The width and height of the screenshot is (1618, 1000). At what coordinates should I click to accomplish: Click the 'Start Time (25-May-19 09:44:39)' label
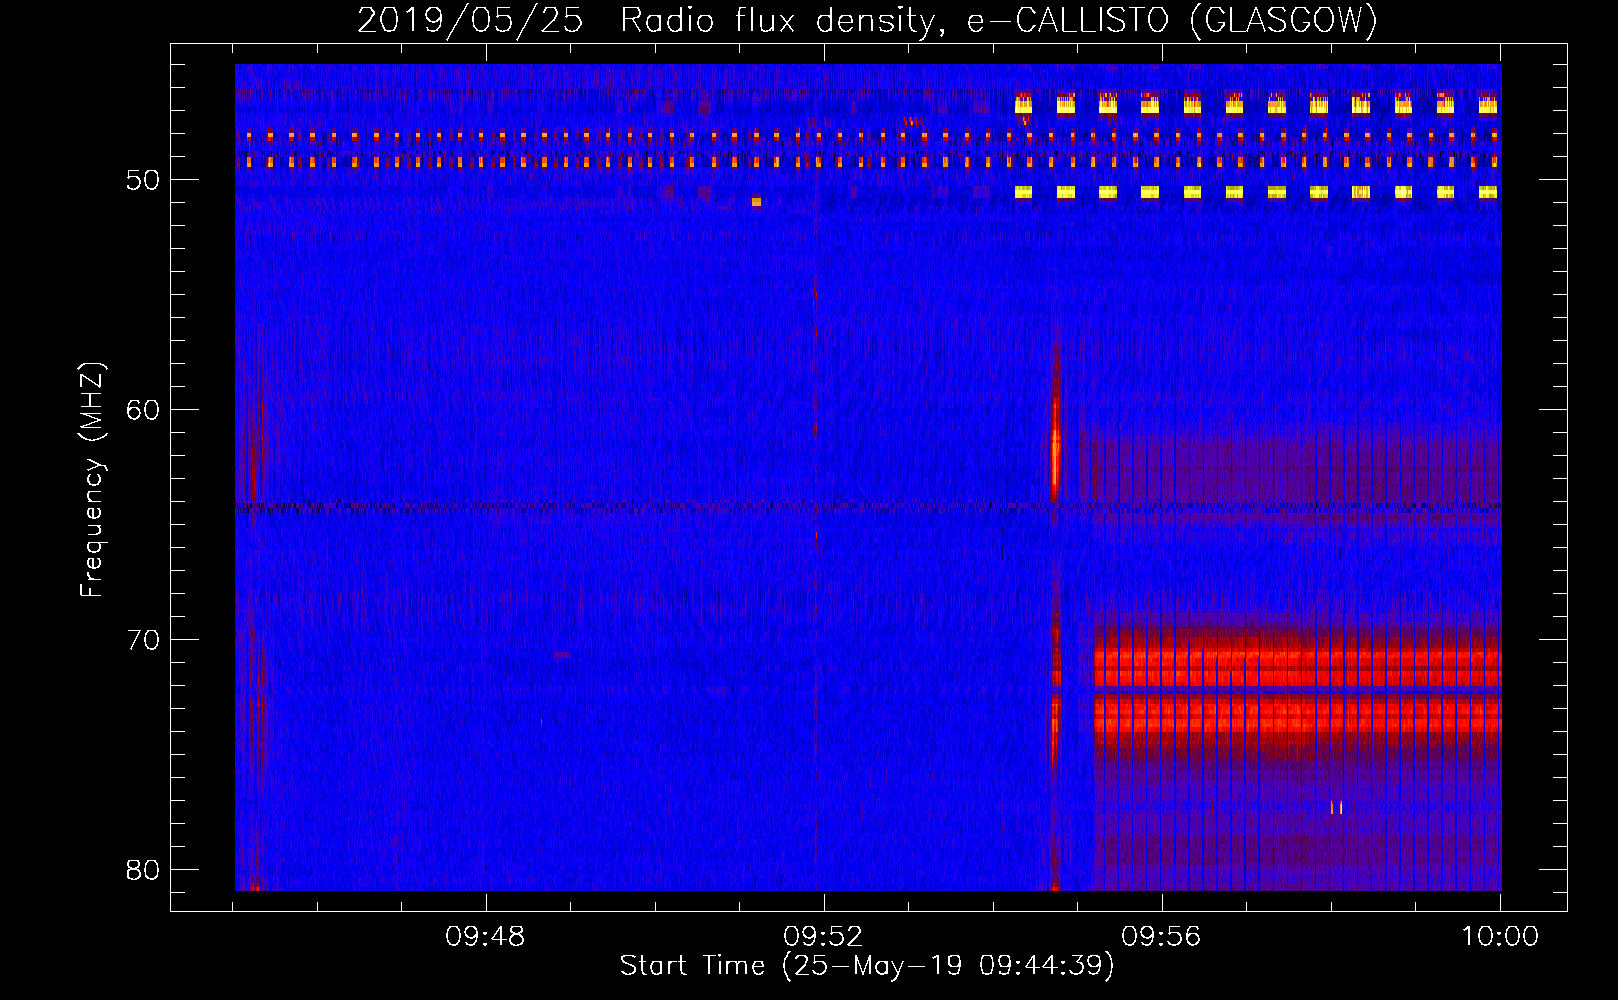866,966
